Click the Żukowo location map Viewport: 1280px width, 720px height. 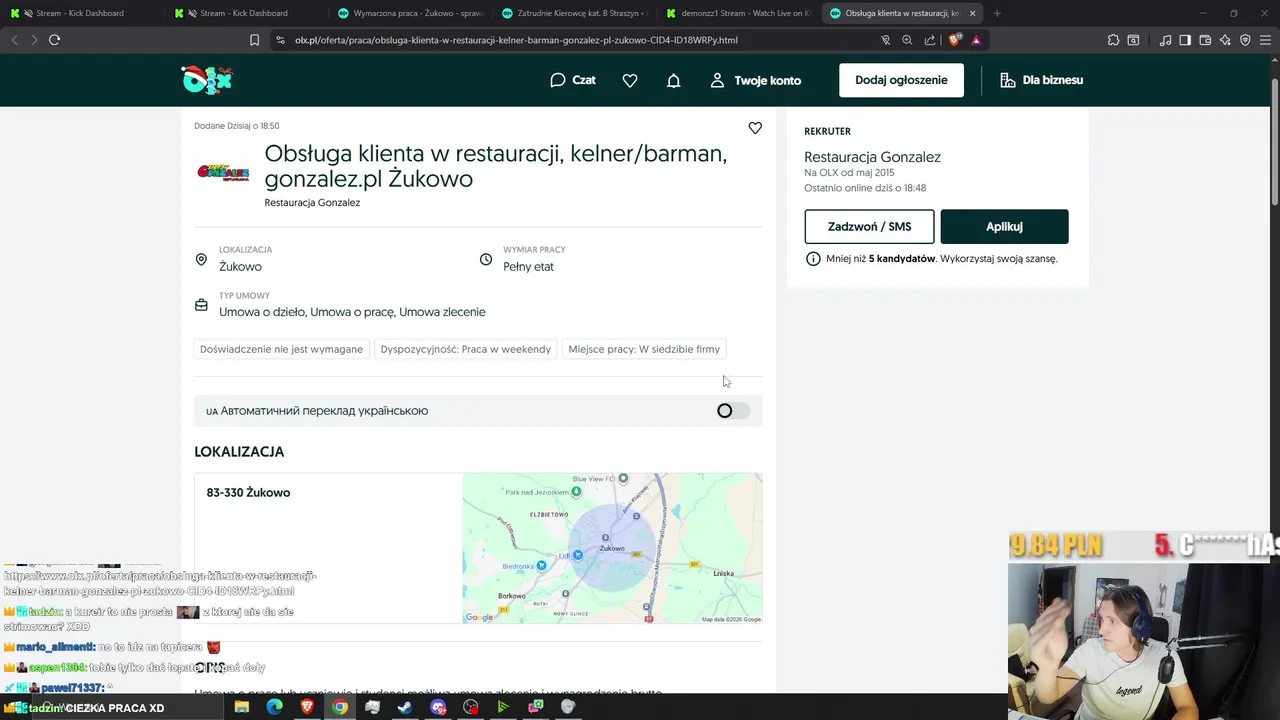612,548
